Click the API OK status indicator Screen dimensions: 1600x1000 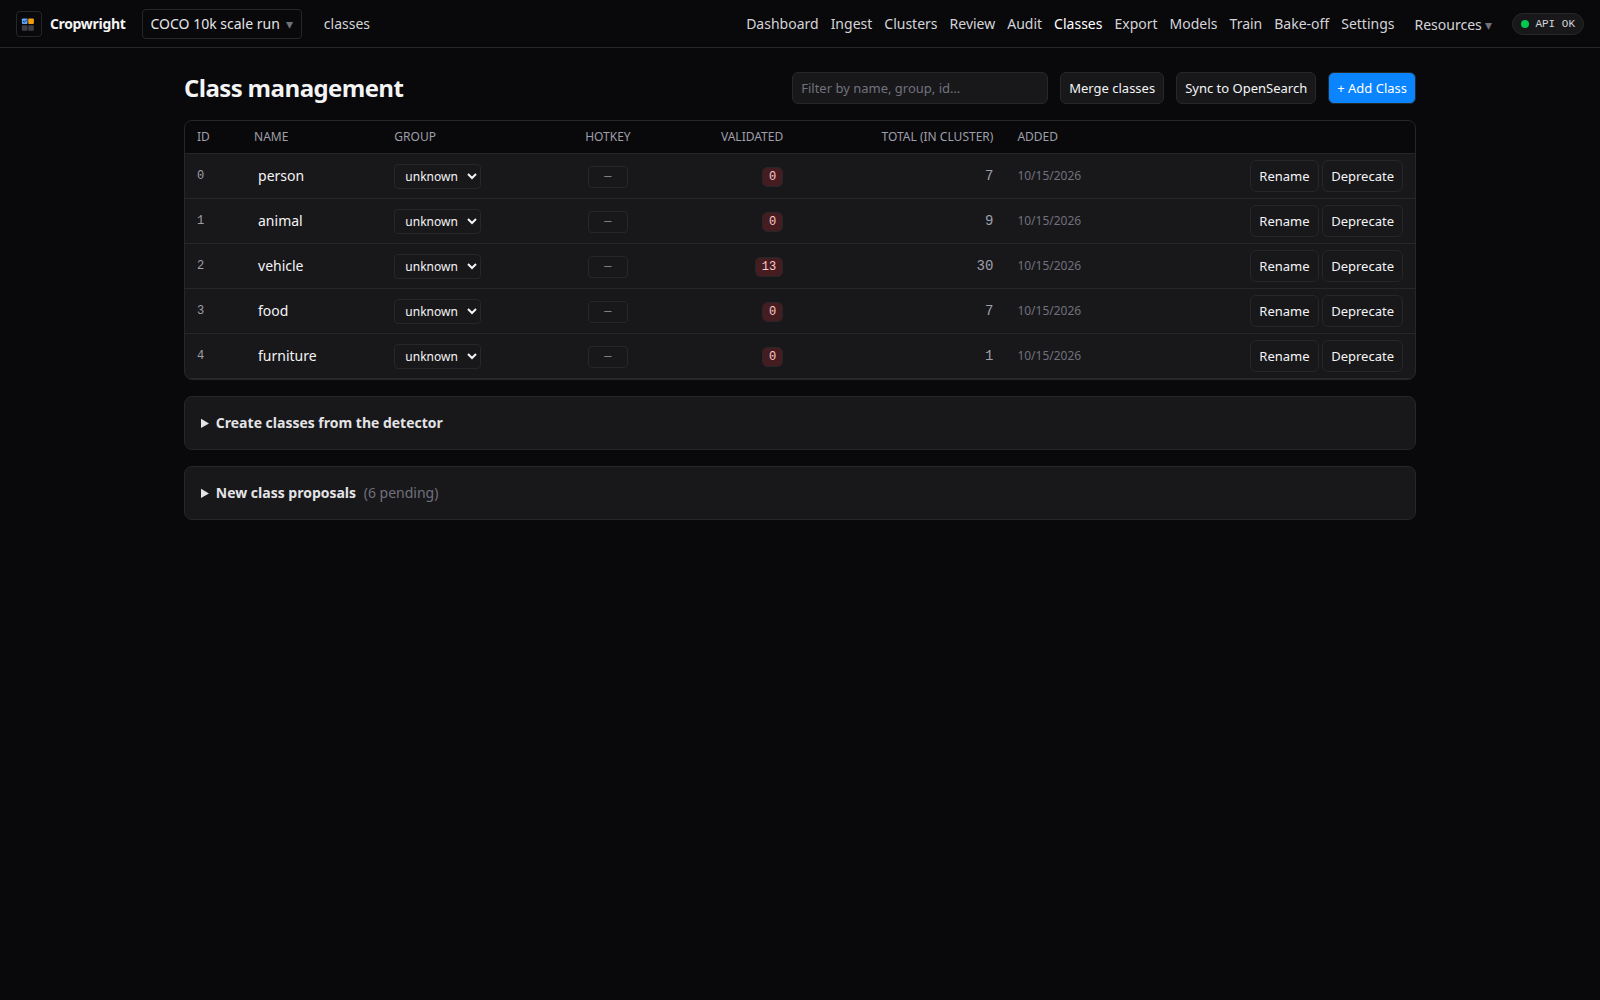(1547, 24)
